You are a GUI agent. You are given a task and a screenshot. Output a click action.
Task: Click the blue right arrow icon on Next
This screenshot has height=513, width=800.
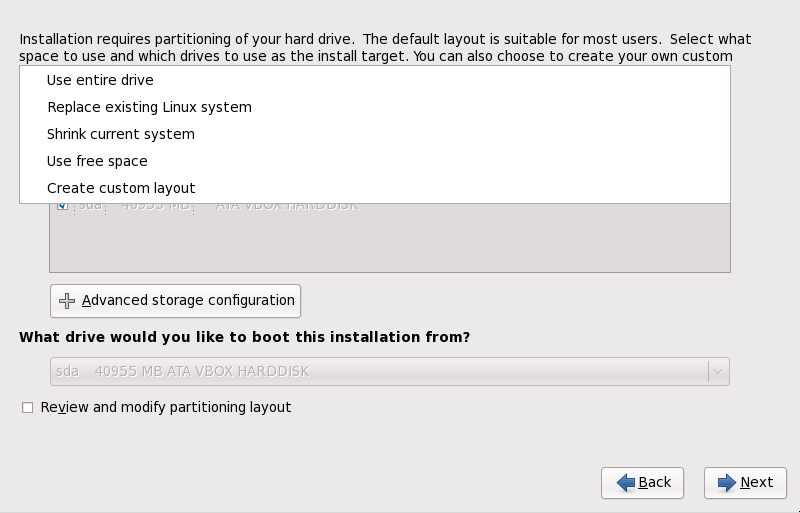click(727, 482)
